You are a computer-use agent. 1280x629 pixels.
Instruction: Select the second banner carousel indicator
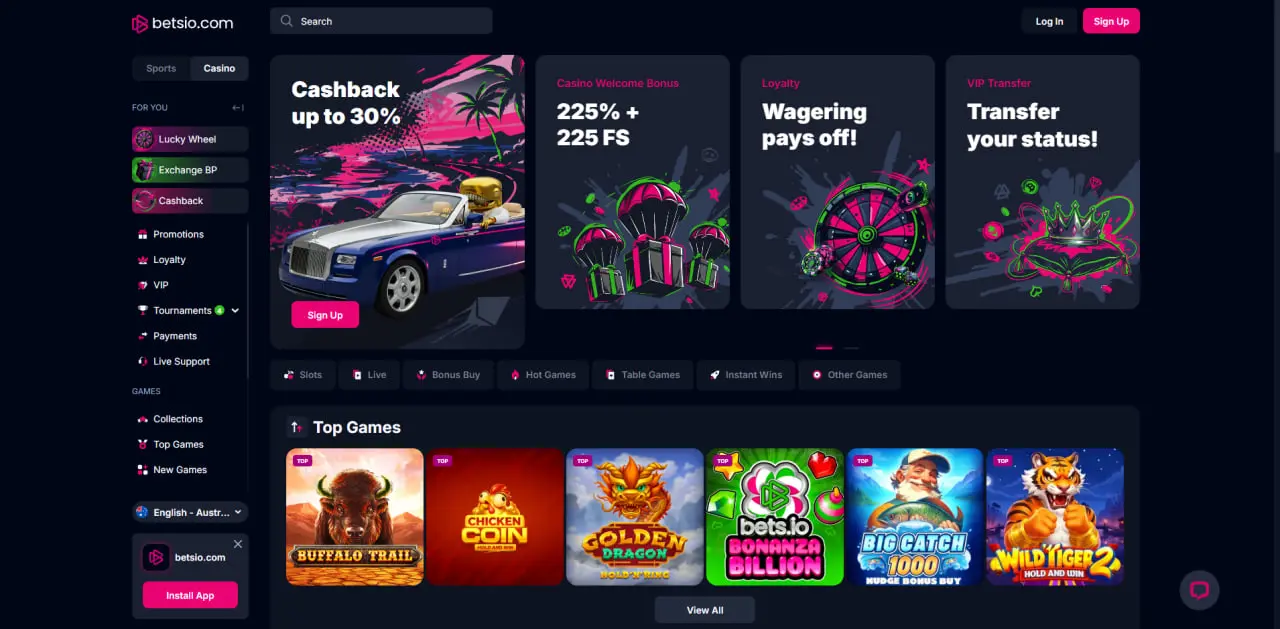(x=851, y=348)
